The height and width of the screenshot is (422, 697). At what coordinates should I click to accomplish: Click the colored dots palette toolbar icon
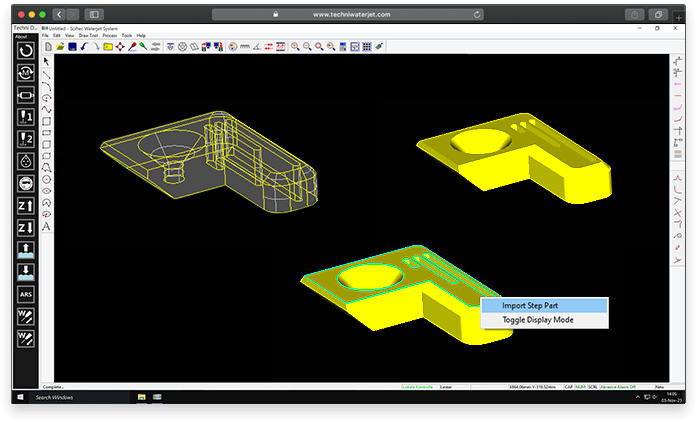pos(233,47)
